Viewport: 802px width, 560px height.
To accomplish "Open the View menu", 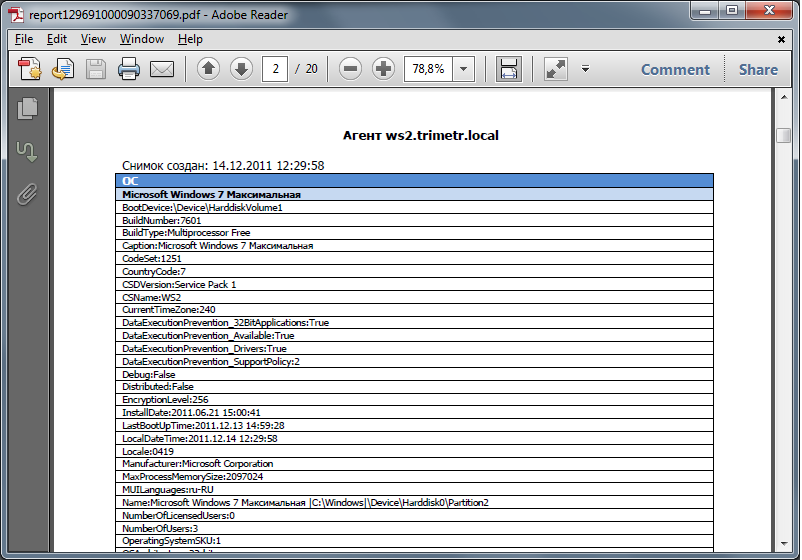I will point(93,39).
